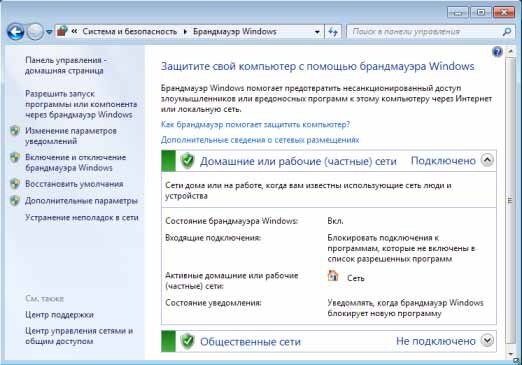
Task: Open 'Изменение параметров уведомлений' link
Action: coord(71,136)
